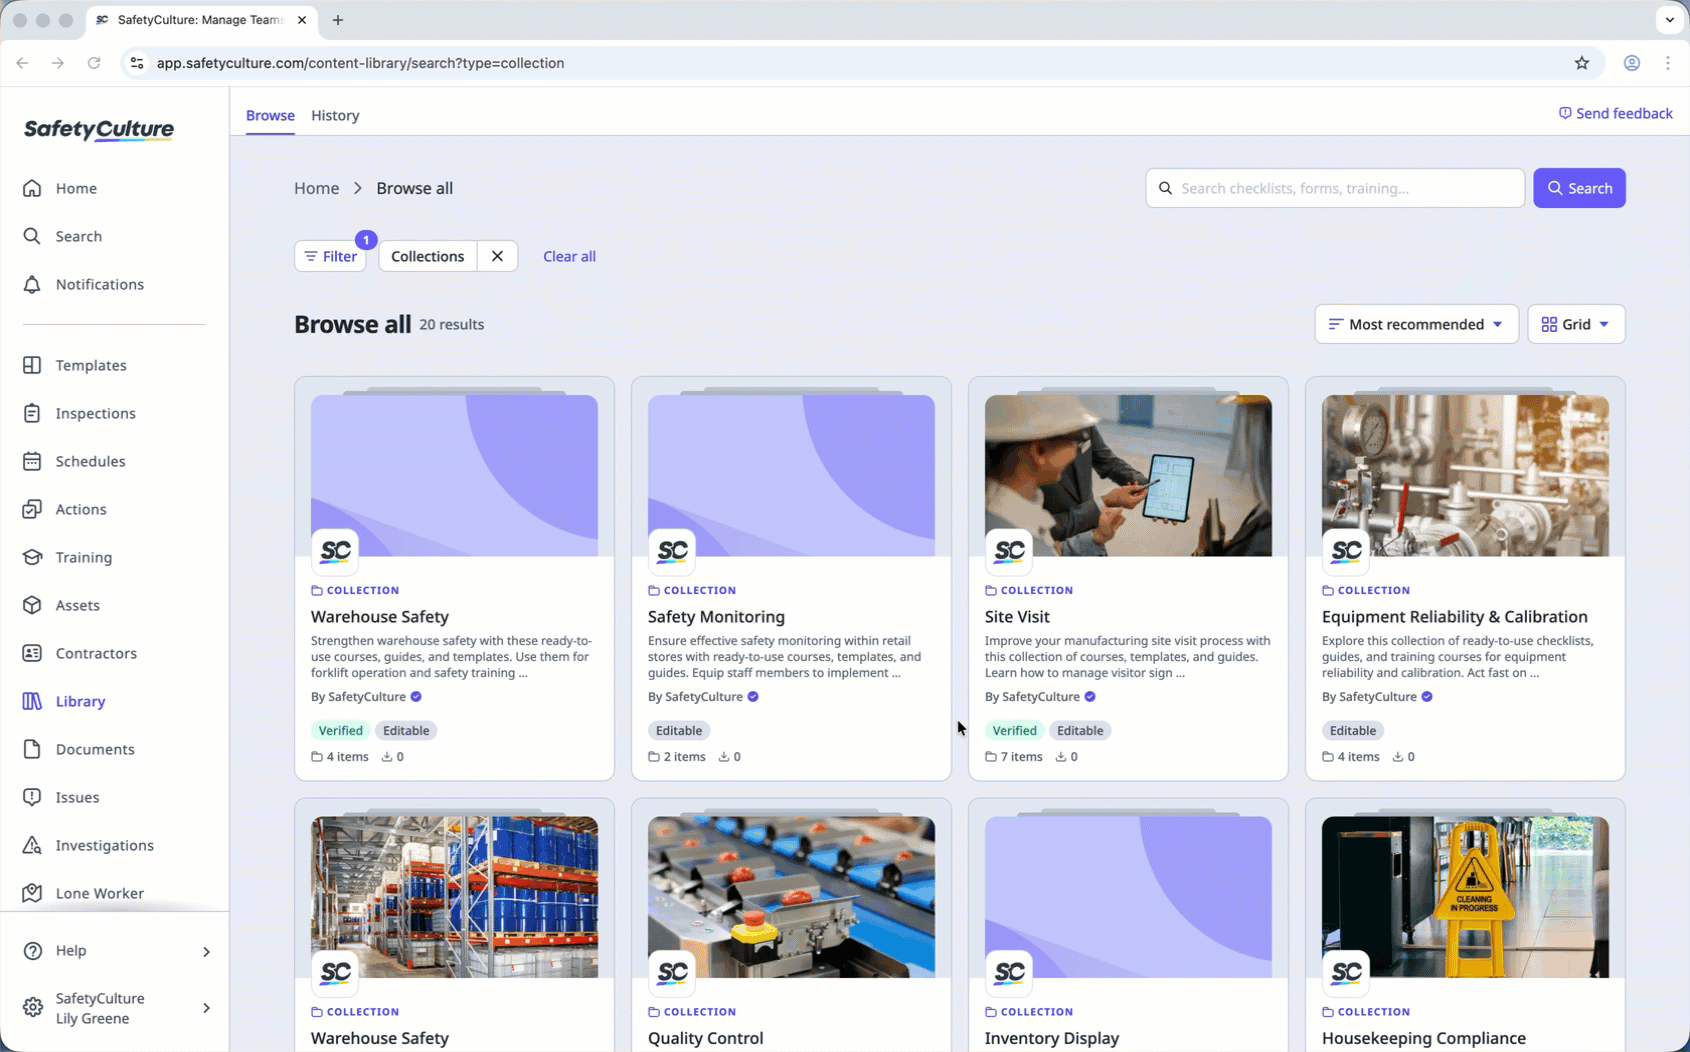The width and height of the screenshot is (1690, 1052).
Task: Click the SafetyCulture logo
Action: tap(99, 130)
